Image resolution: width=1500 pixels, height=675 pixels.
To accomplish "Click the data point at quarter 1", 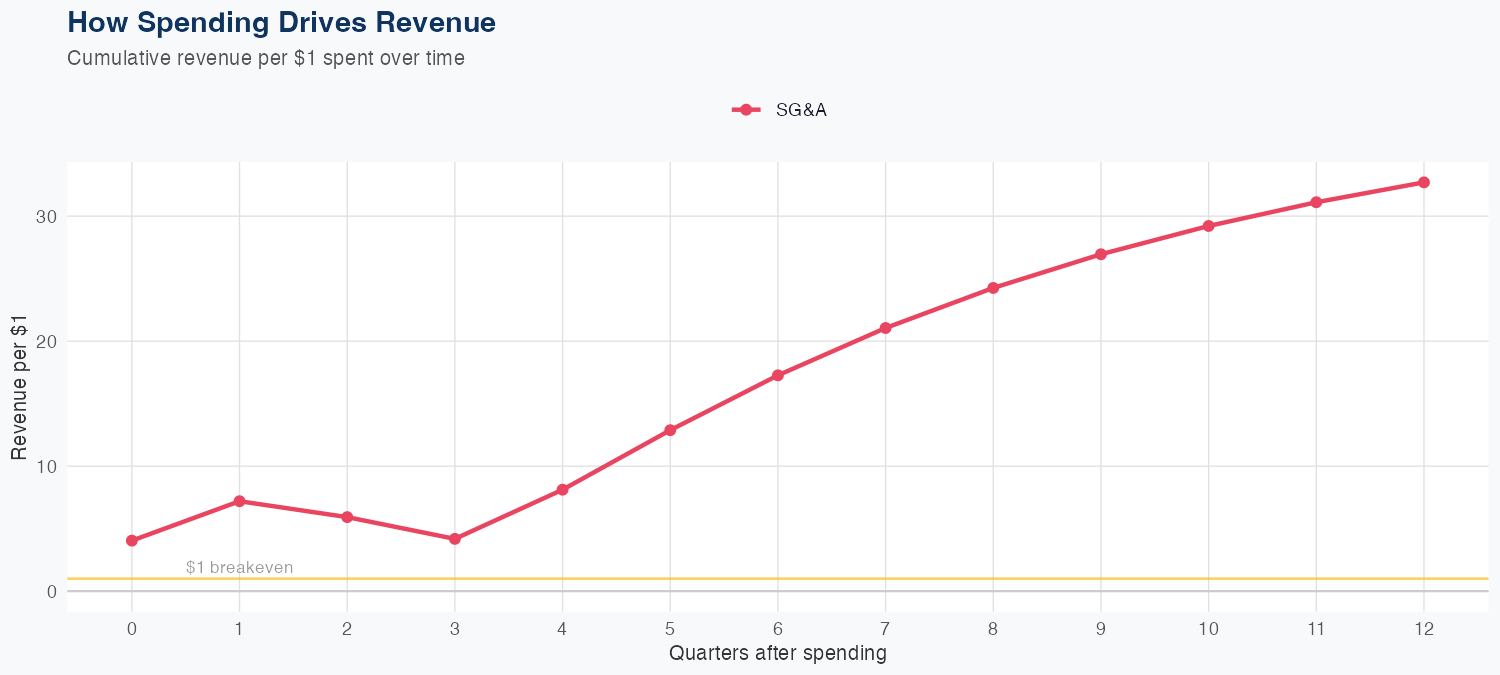I will click(239, 501).
